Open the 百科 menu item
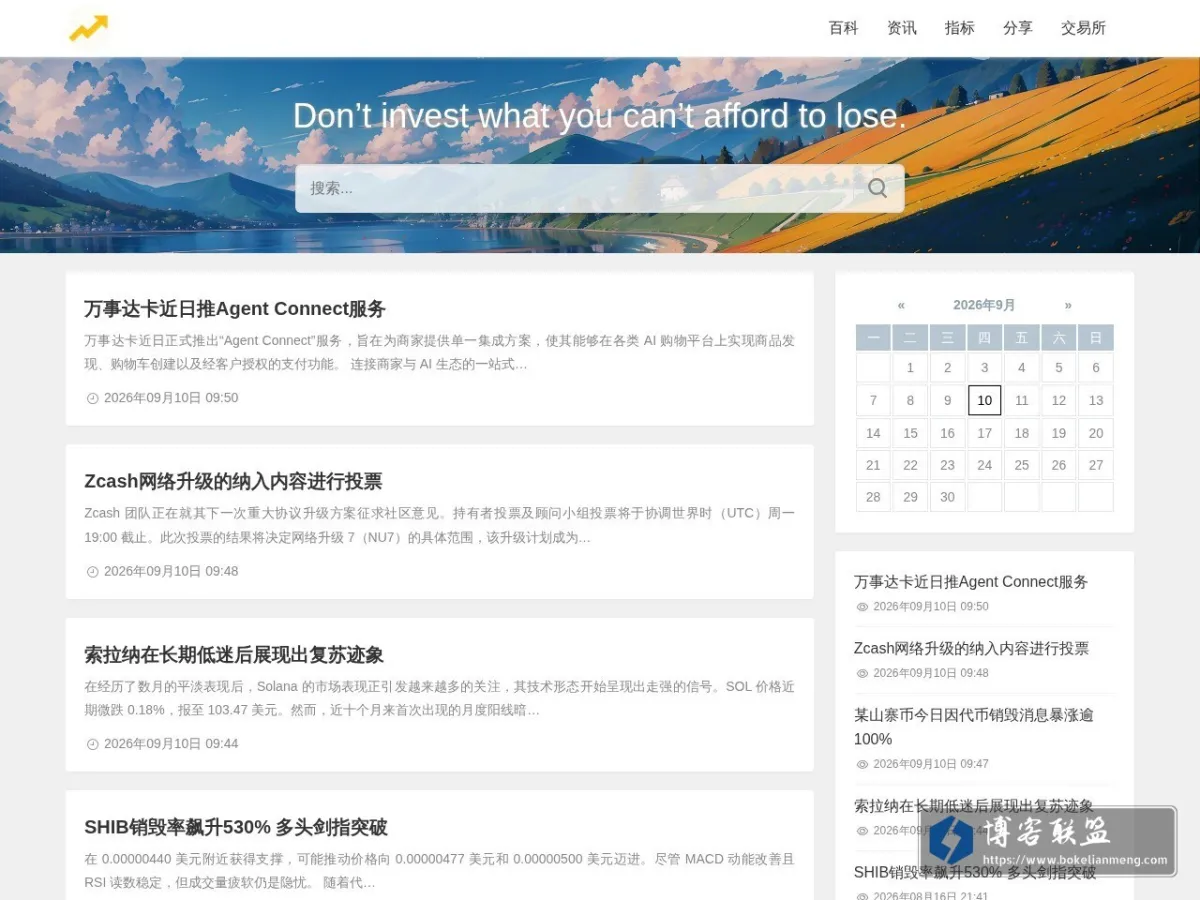The image size is (1200, 900). 843,28
